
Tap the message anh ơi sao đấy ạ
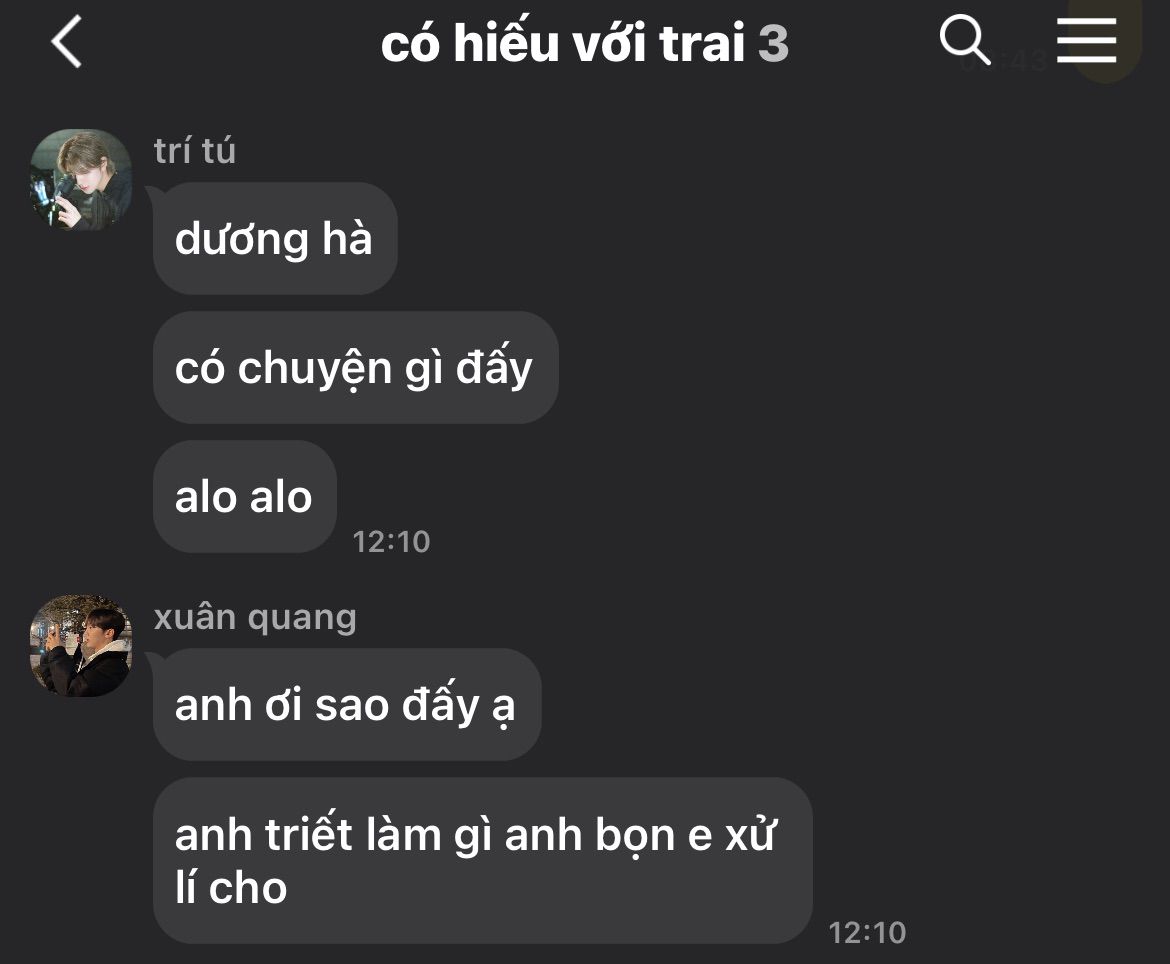[x=347, y=705]
